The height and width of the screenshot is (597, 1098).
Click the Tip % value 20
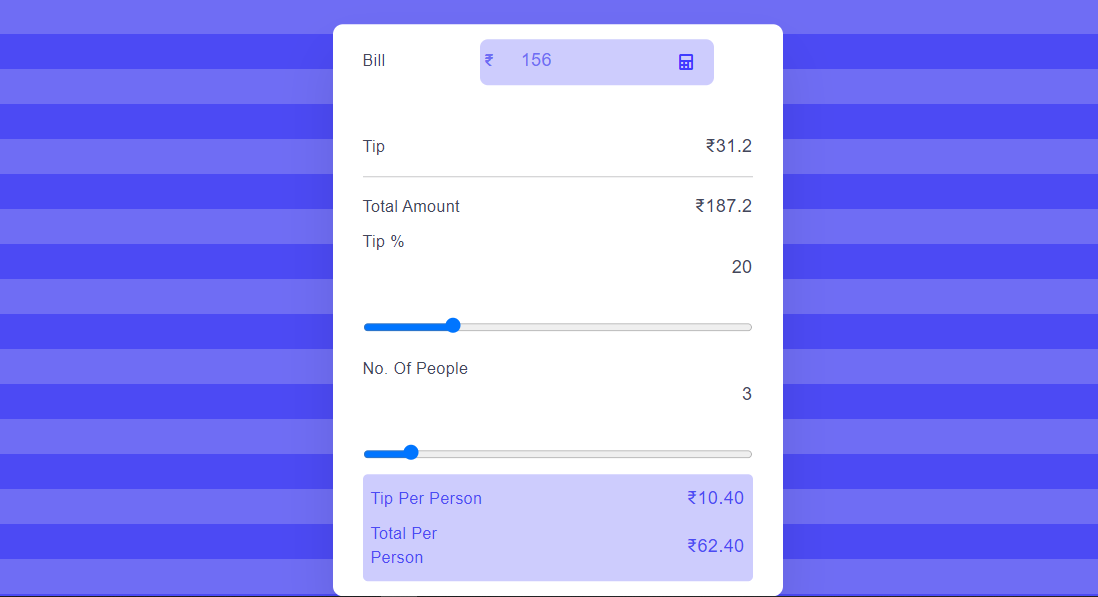coord(742,267)
